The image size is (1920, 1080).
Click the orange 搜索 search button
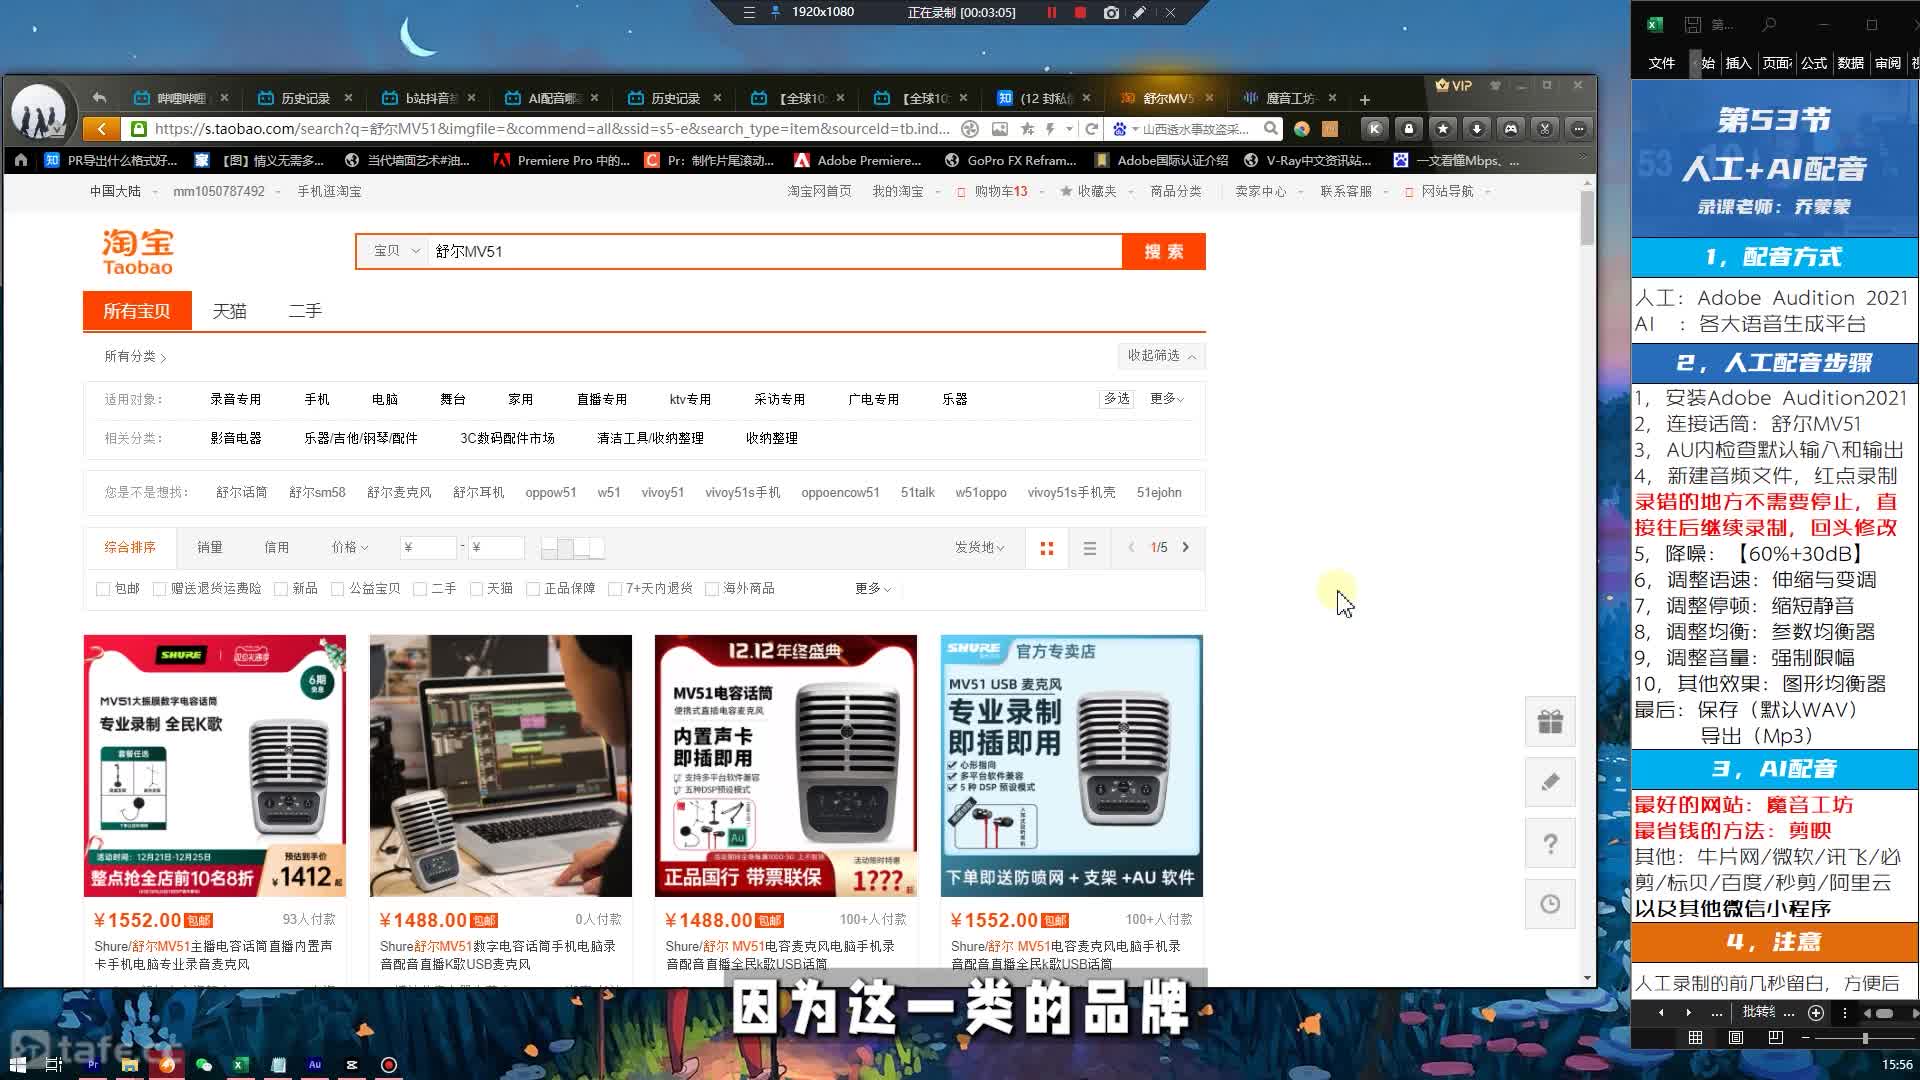click(1164, 251)
